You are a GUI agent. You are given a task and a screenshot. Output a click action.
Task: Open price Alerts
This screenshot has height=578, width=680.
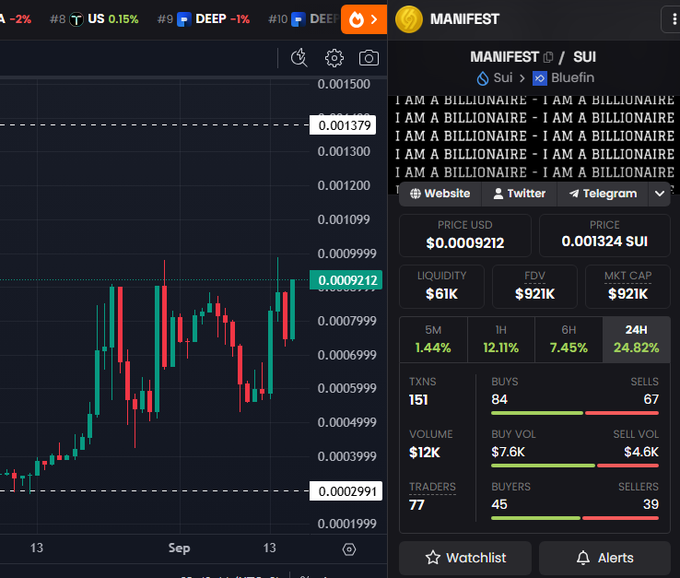point(605,557)
